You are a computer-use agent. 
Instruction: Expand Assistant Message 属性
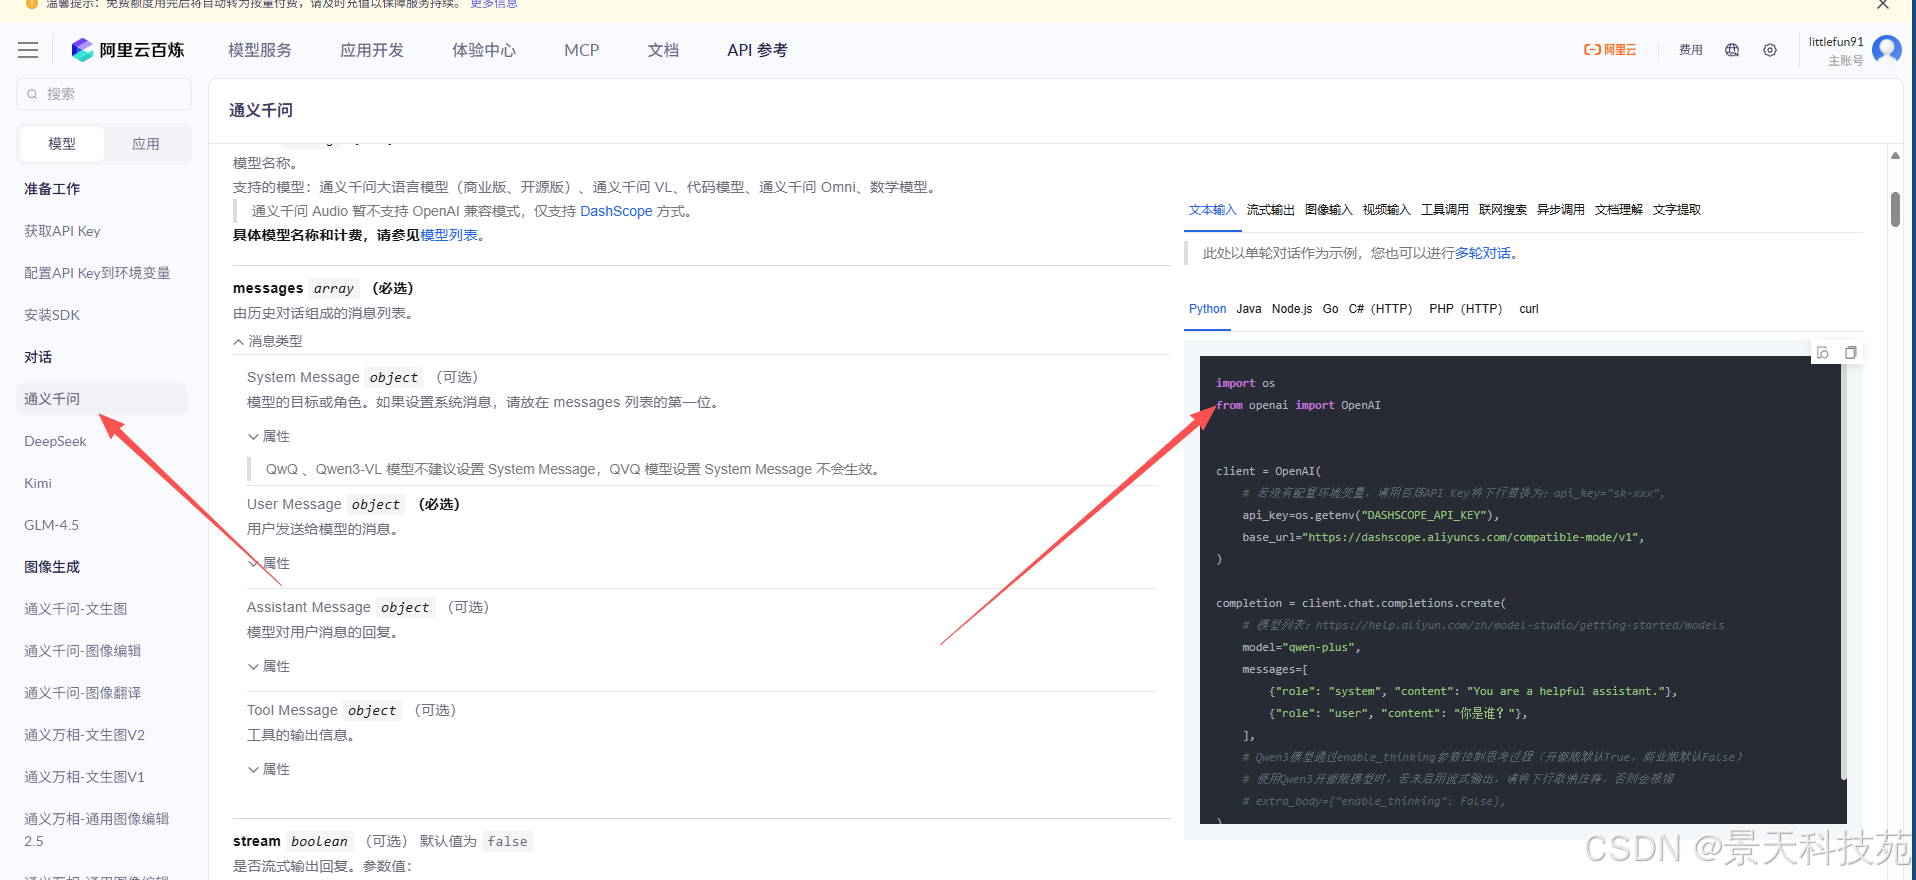tap(269, 666)
